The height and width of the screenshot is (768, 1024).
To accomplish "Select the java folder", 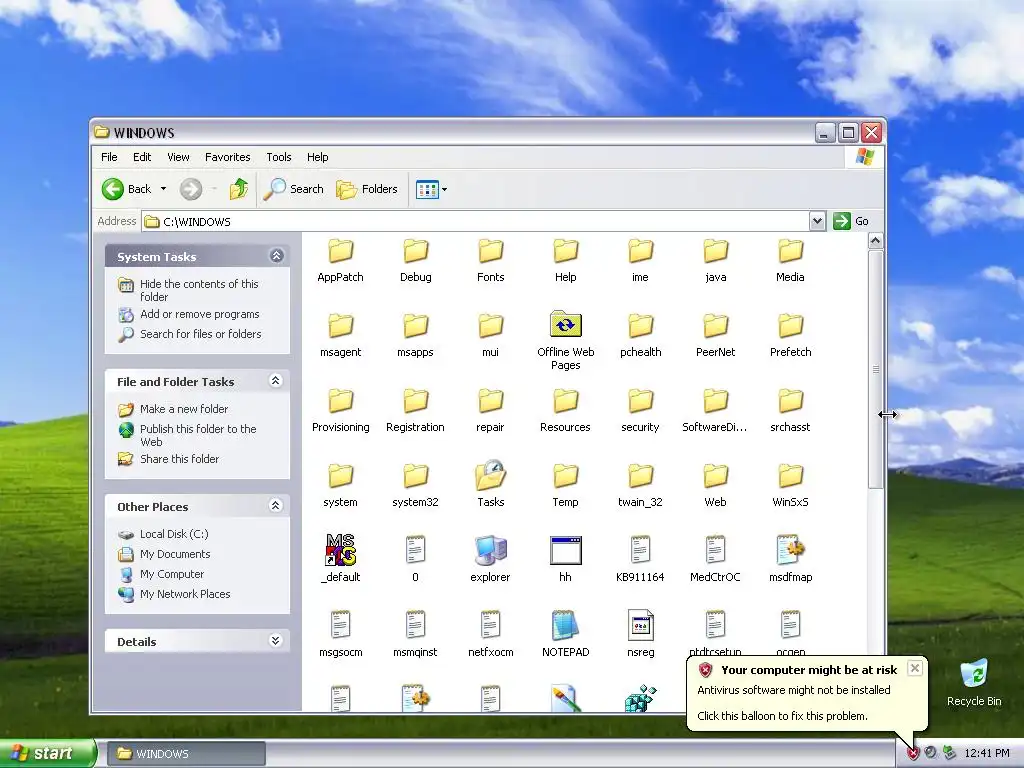I will 716,261.
